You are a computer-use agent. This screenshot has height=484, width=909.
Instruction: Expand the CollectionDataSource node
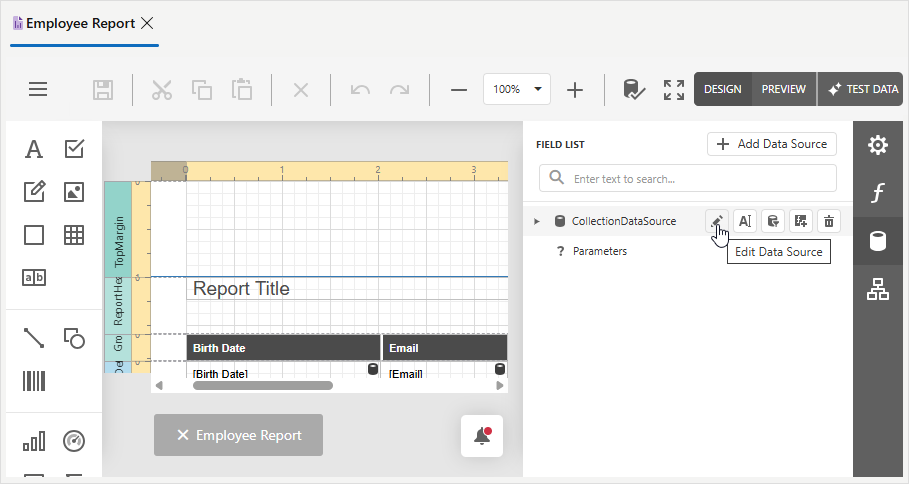(x=537, y=221)
